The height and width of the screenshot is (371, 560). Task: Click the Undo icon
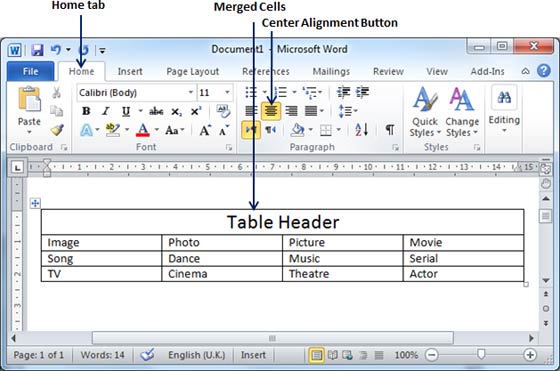[56, 50]
